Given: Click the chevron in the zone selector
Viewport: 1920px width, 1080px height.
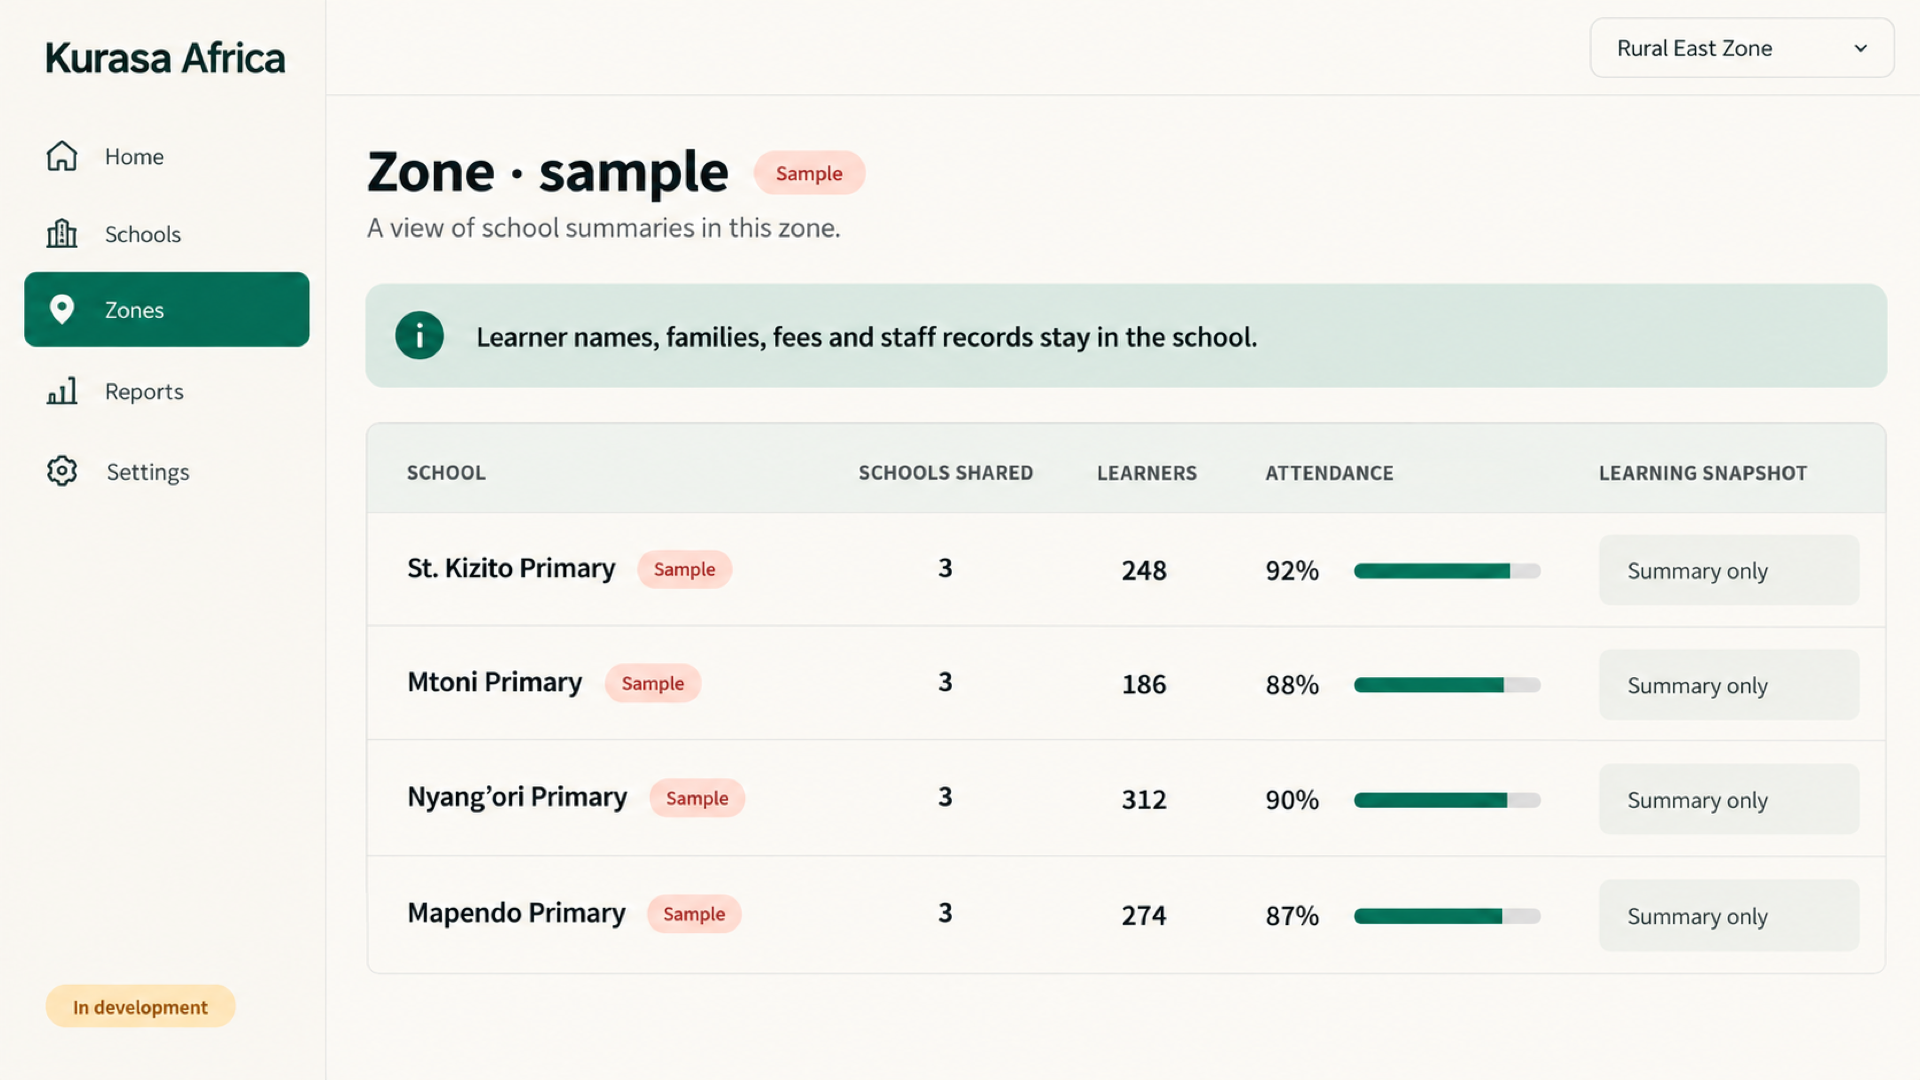Looking at the screenshot, I should tap(1860, 48).
